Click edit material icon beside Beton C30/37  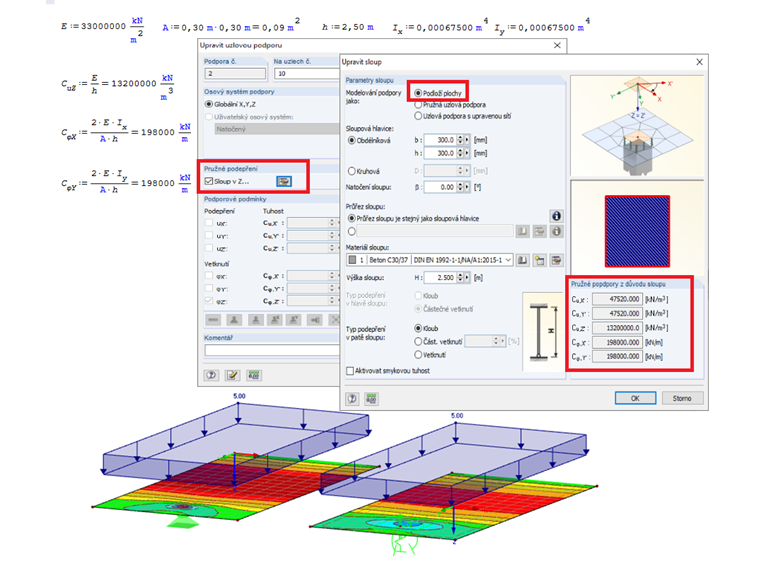pyautogui.click(x=556, y=260)
